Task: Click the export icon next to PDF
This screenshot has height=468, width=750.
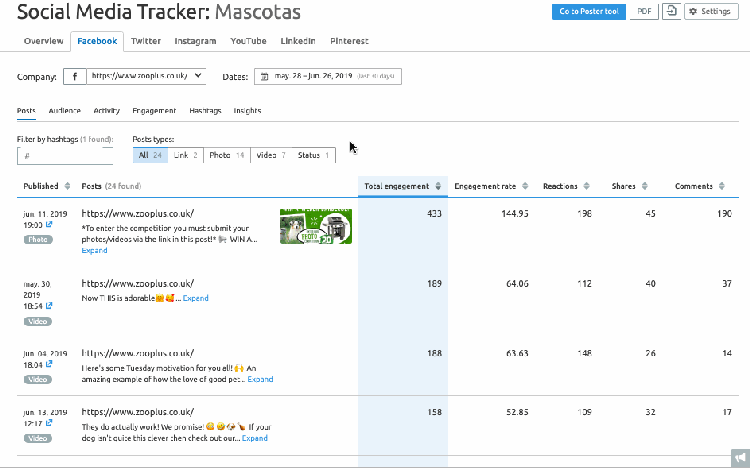Action: [672, 11]
